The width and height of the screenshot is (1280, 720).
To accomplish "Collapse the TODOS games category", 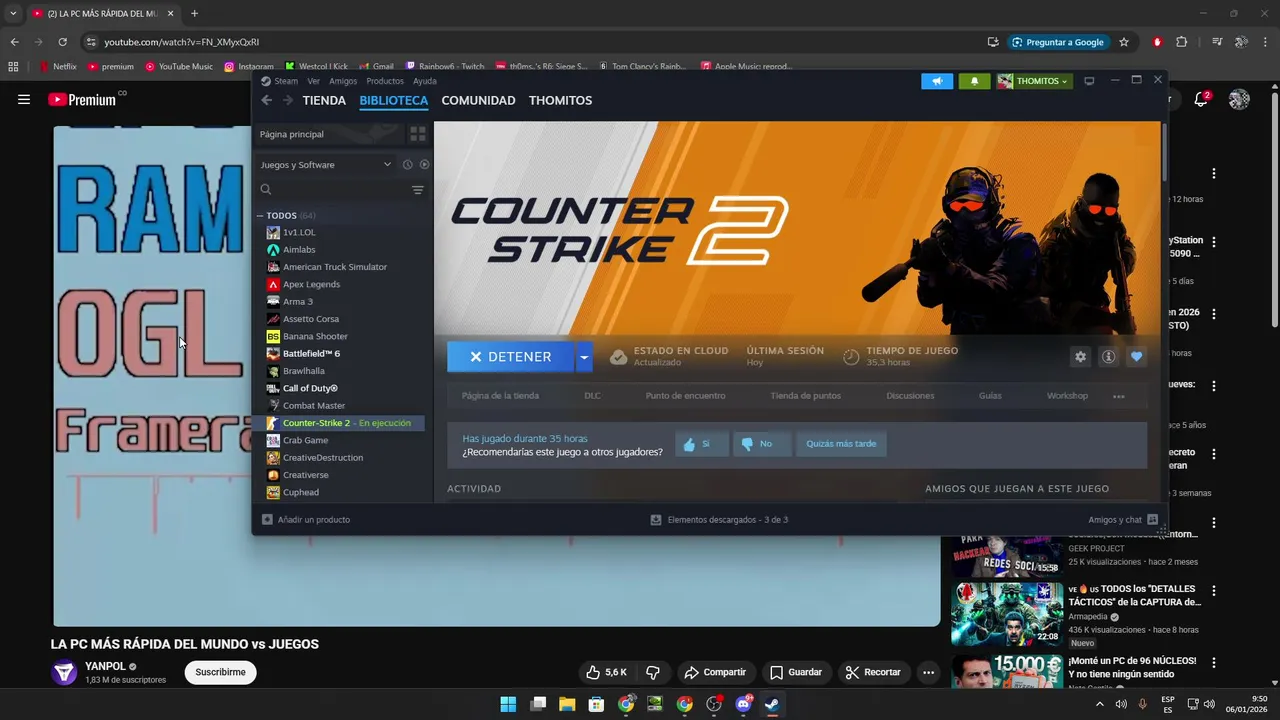I will tap(260, 216).
